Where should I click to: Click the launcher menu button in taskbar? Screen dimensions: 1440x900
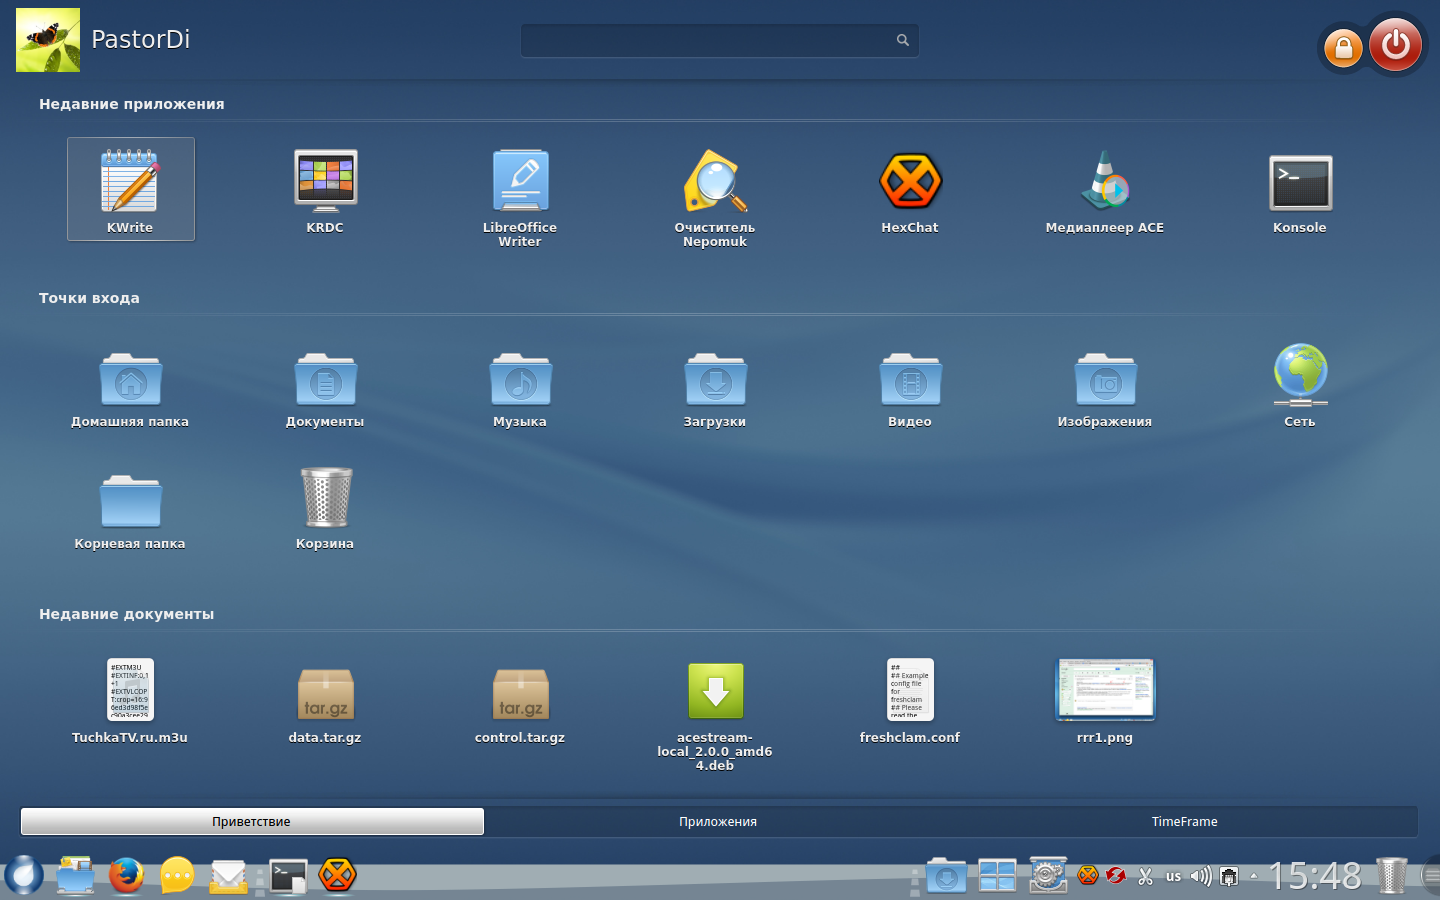point(24,875)
